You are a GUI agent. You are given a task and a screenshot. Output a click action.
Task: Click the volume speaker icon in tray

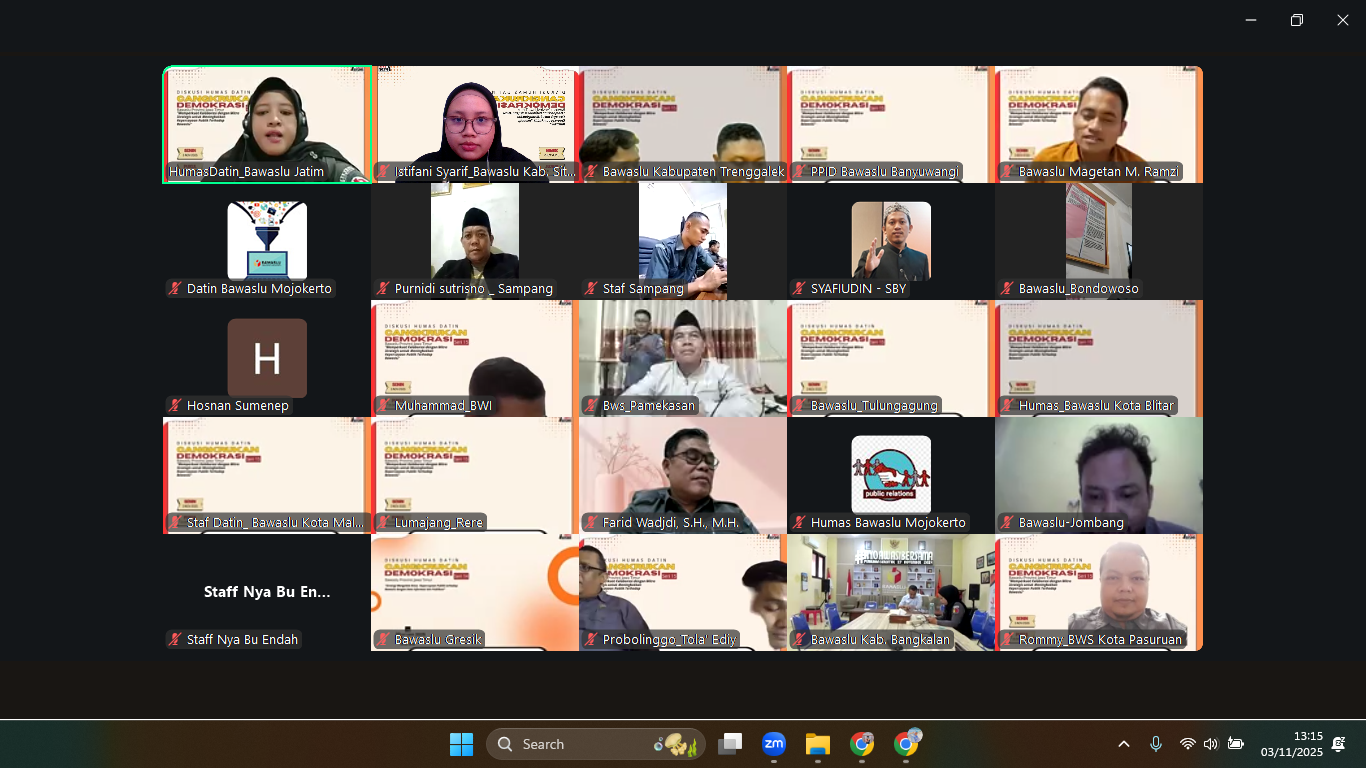[1211, 744]
